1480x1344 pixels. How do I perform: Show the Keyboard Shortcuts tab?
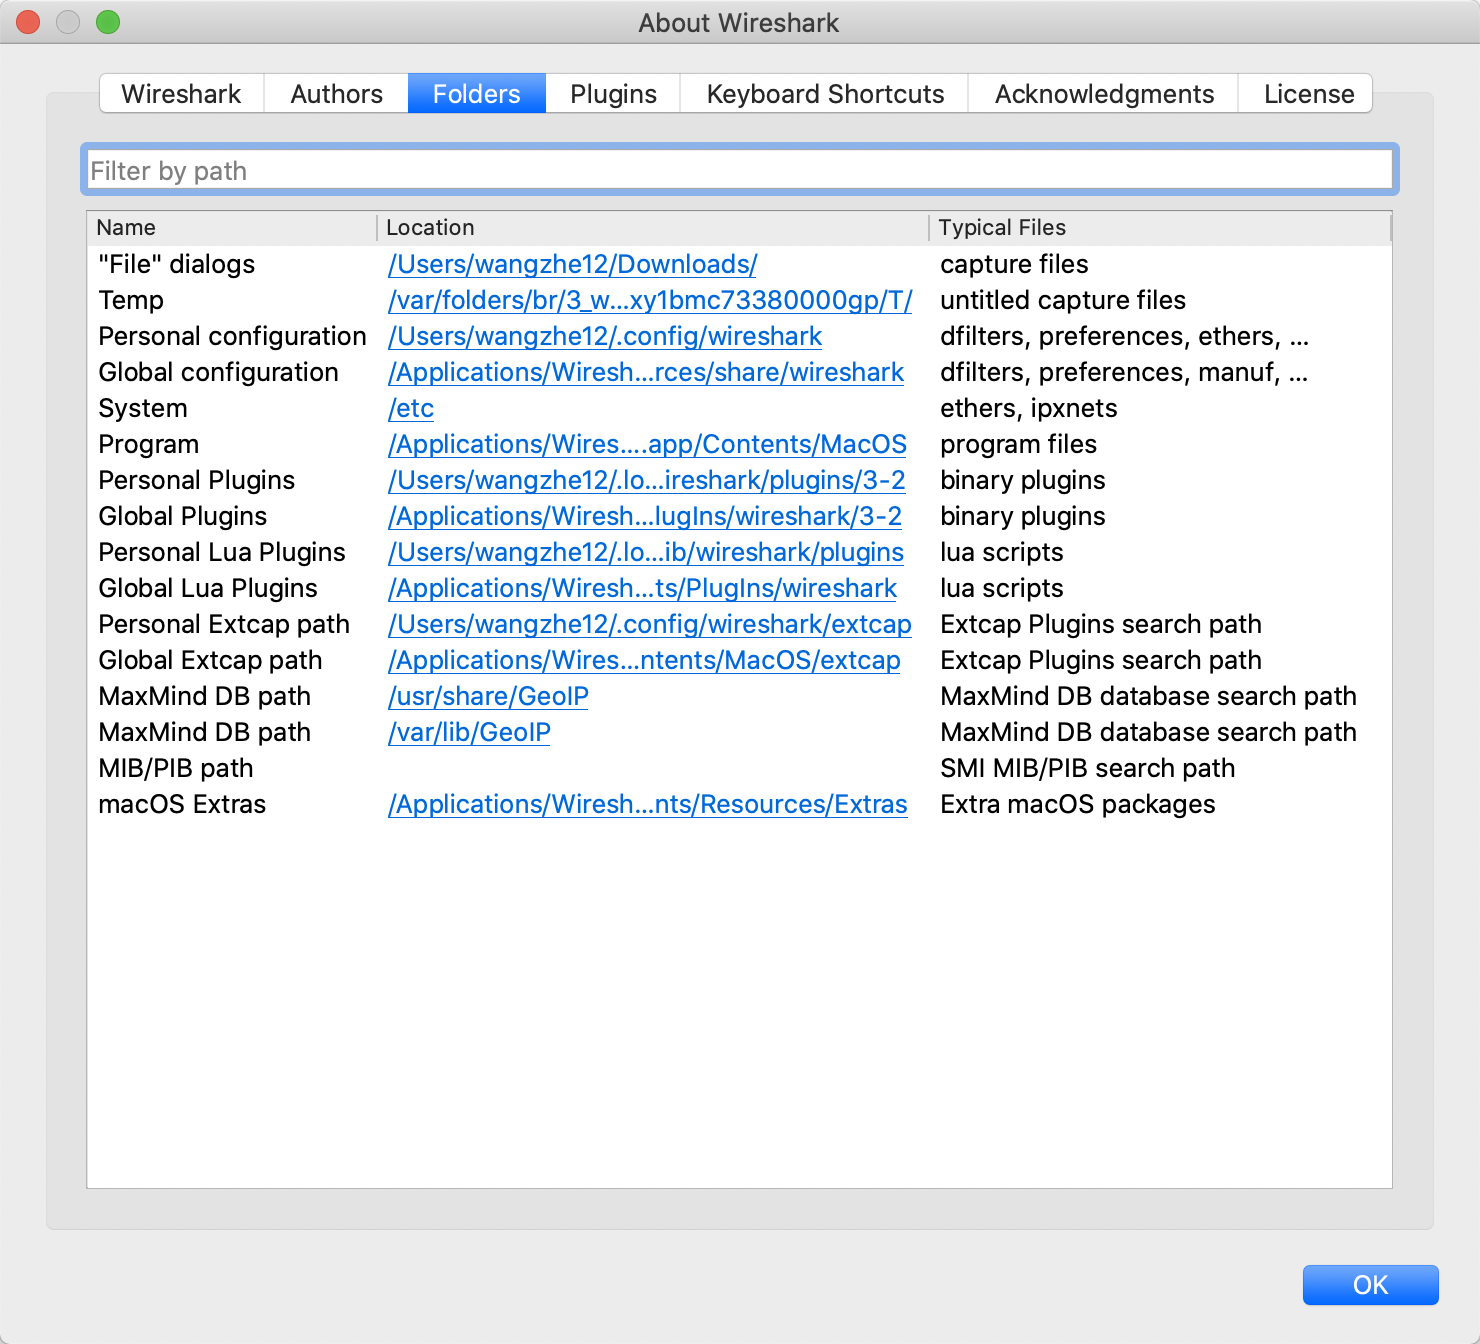(x=825, y=94)
